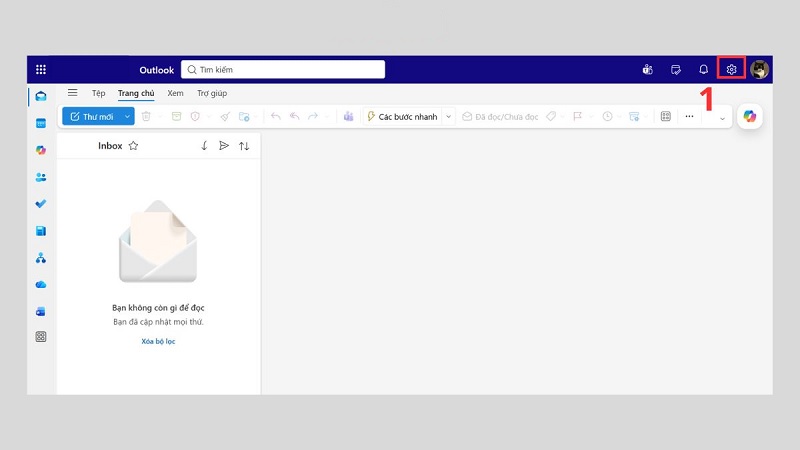Click the Teams share icon in toolbar
This screenshot has height=450, width=800.
[x=348, y=116]
